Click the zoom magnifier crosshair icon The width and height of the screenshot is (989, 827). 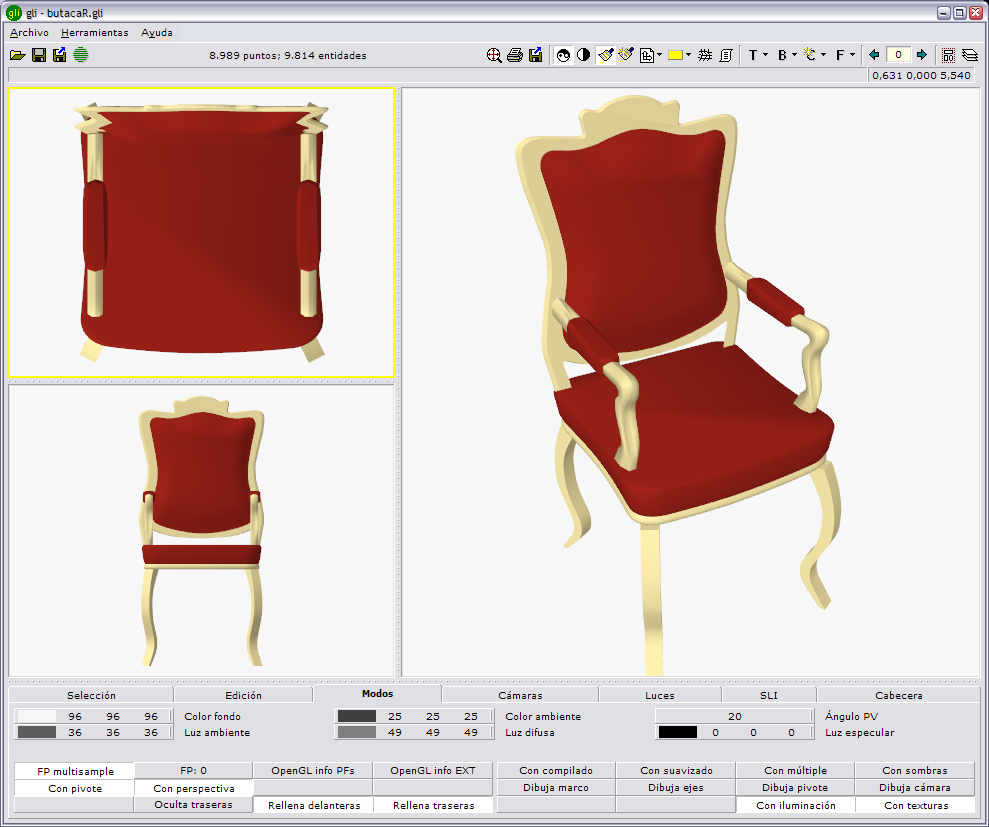pos(494,55)
